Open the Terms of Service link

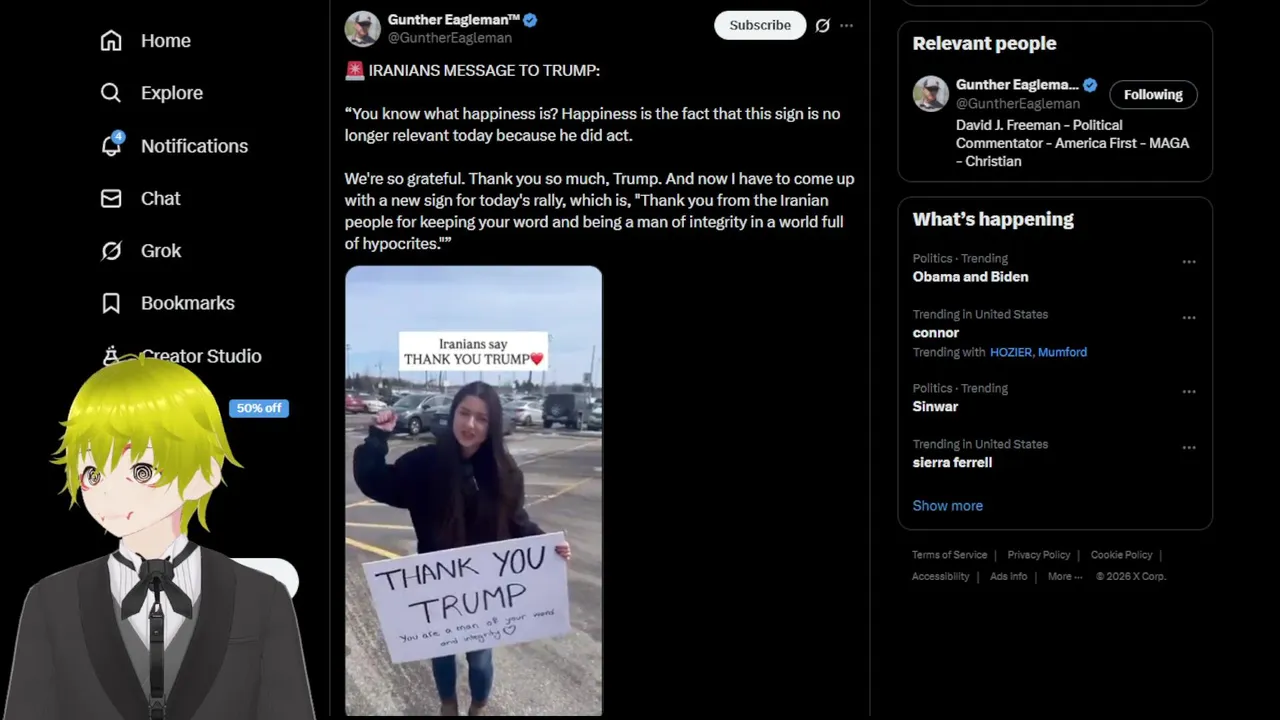949,555
